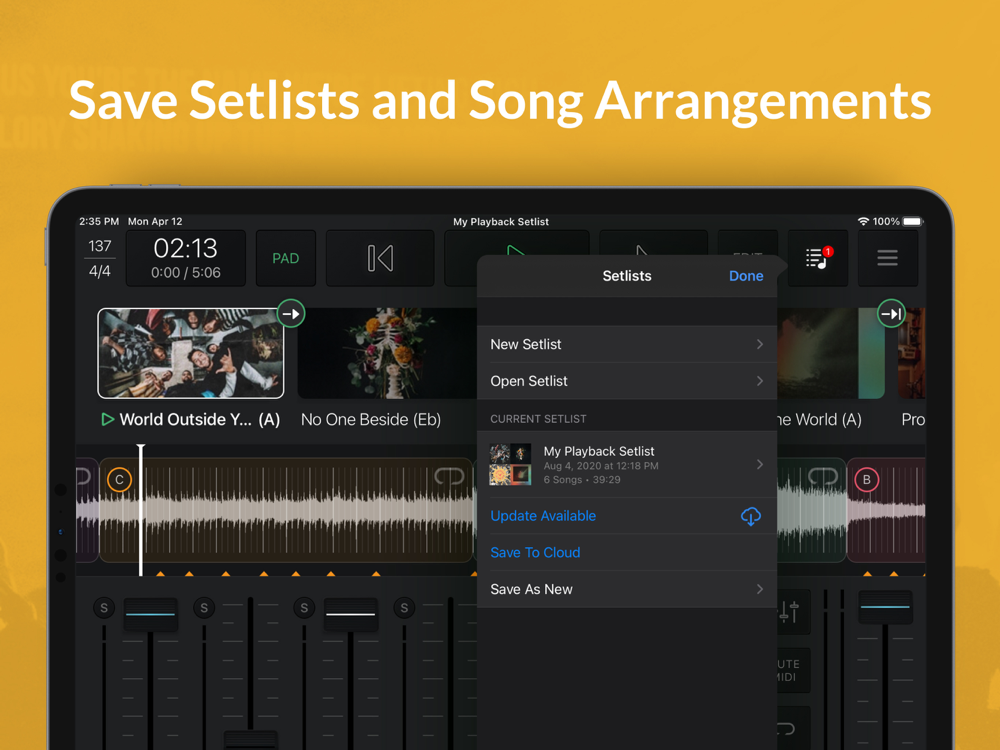The image size is (1000, 750).
Task: Click the second channel fader at bottom
Action: pos(251,740)
